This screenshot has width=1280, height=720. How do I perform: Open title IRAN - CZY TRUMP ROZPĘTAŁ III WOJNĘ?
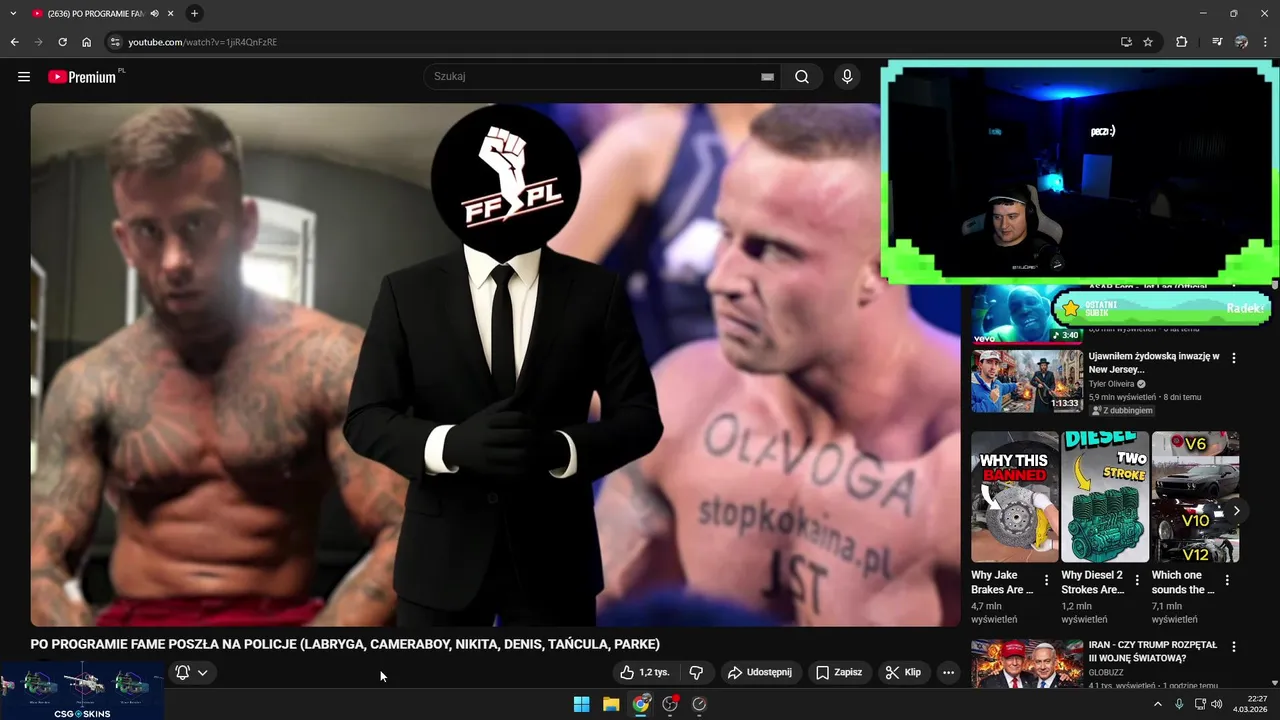1153,652
